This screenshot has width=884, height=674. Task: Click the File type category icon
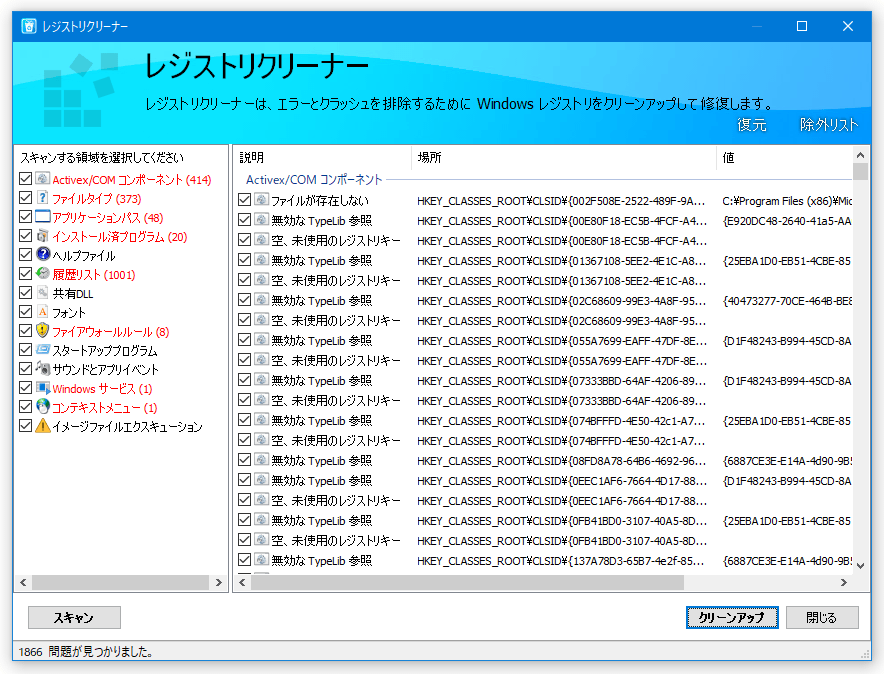point(43,198)
